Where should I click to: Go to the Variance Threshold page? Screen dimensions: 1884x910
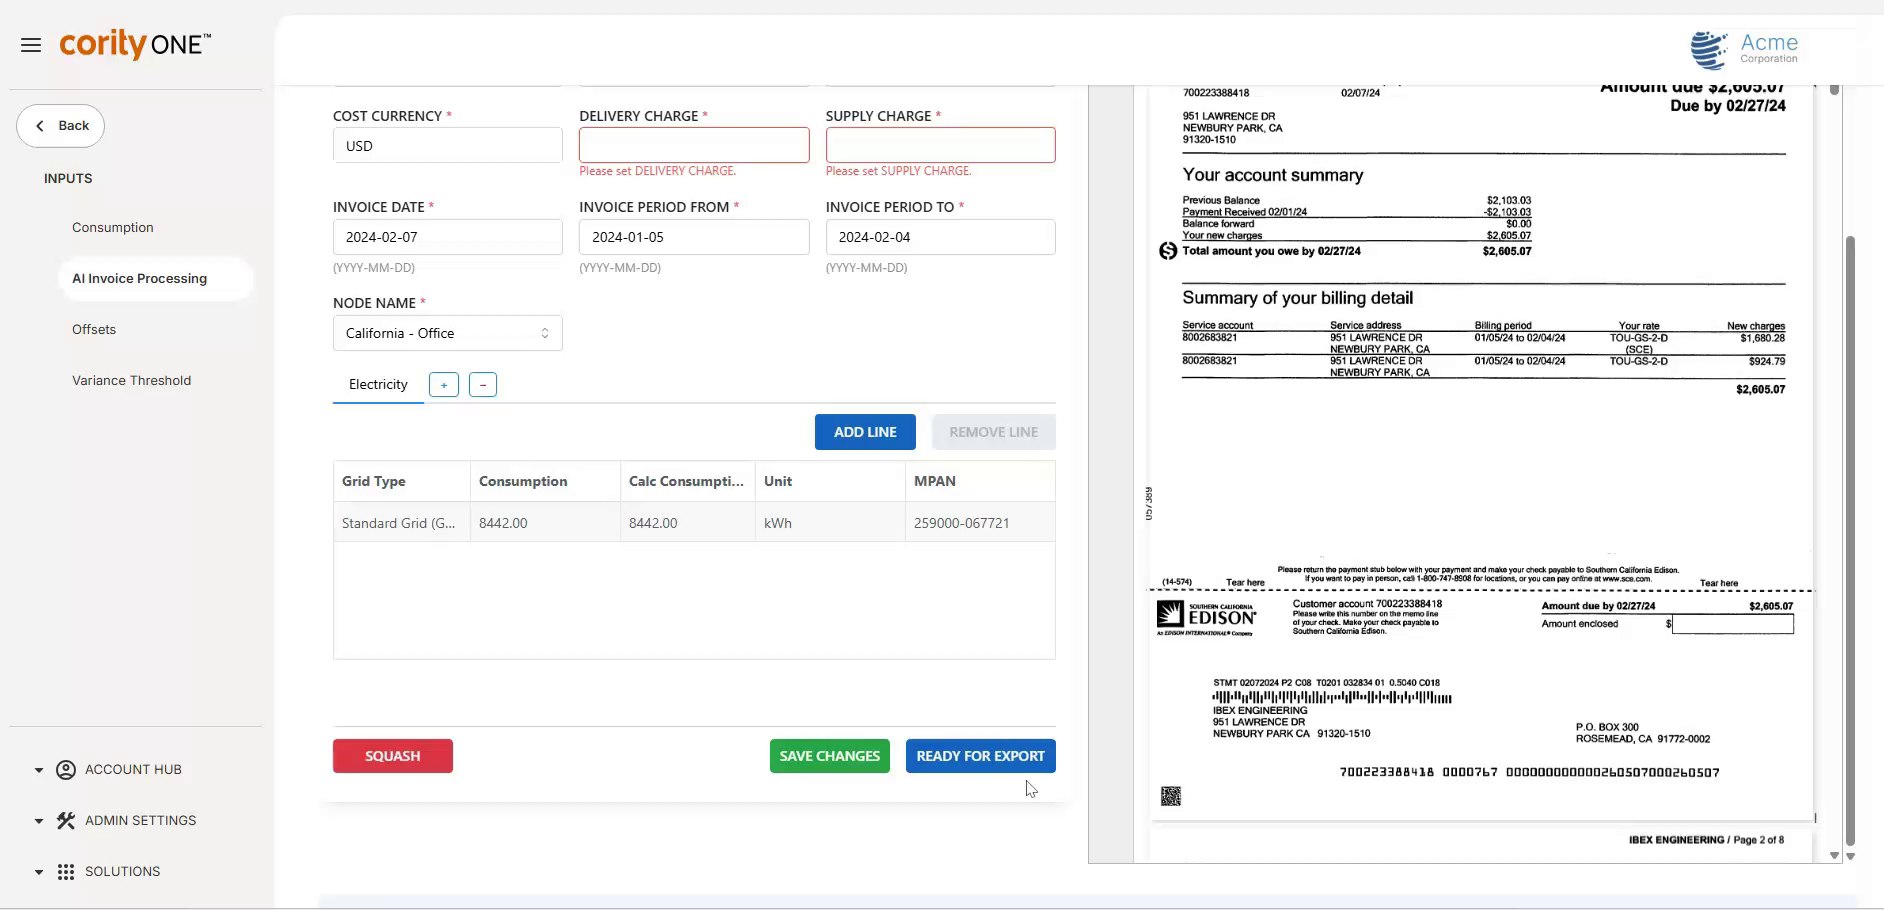pos(131,381)
